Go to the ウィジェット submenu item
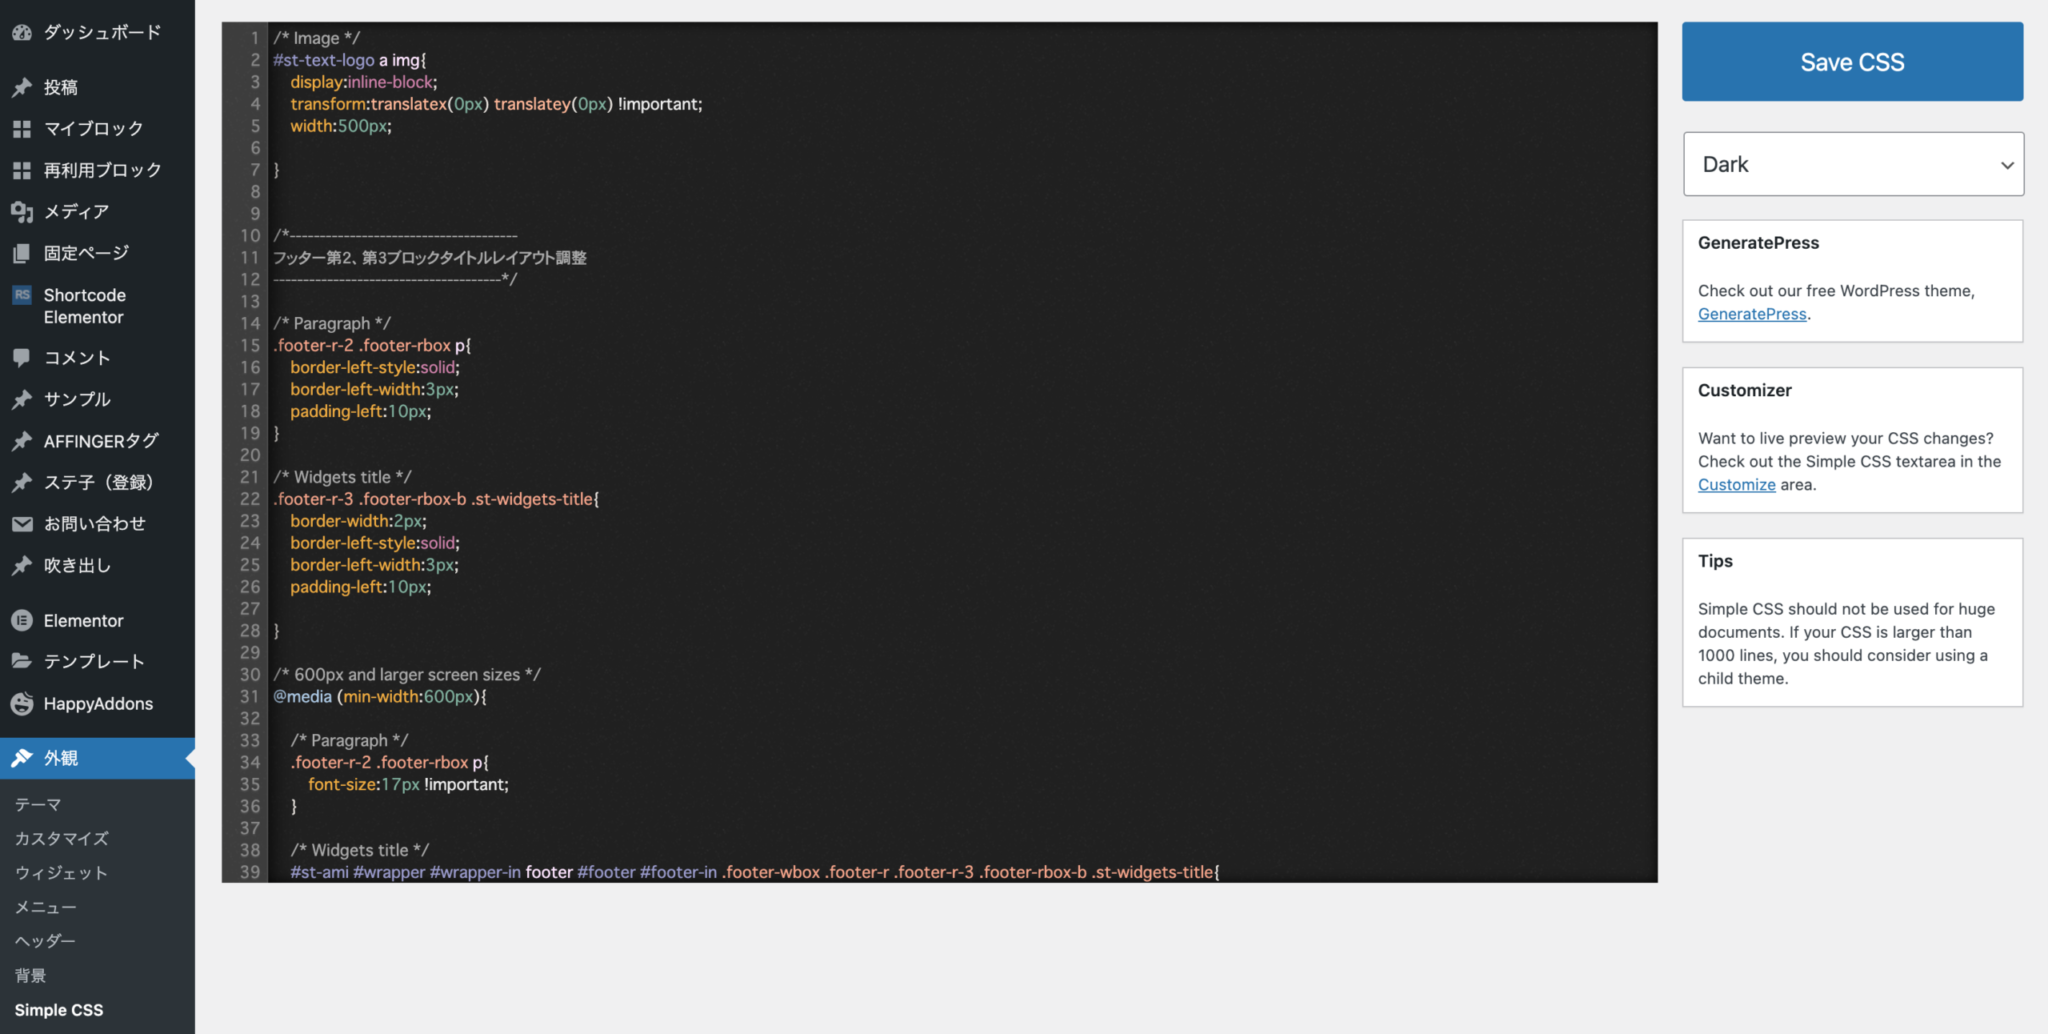Screen dimensions: 2048x1034 [61, 873]
